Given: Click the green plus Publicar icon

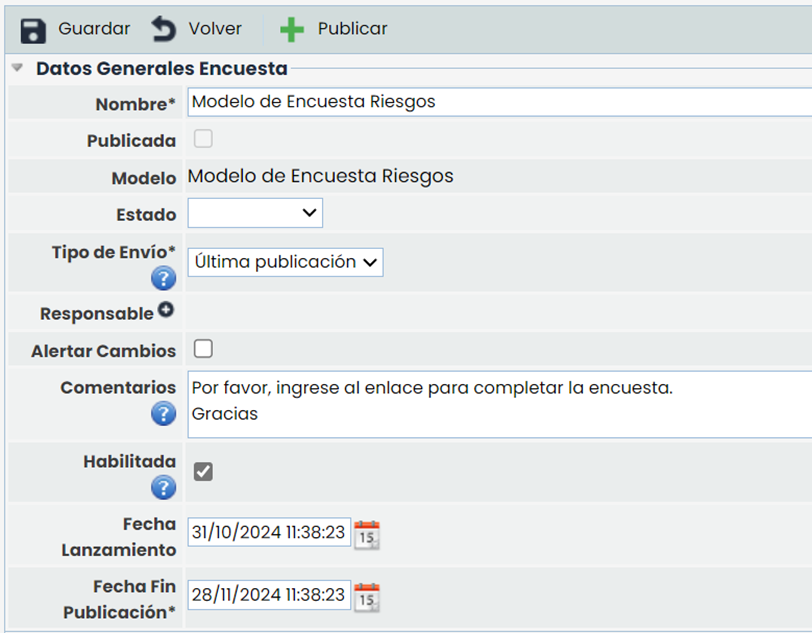Looking at the screenshot, I should 290,28.
